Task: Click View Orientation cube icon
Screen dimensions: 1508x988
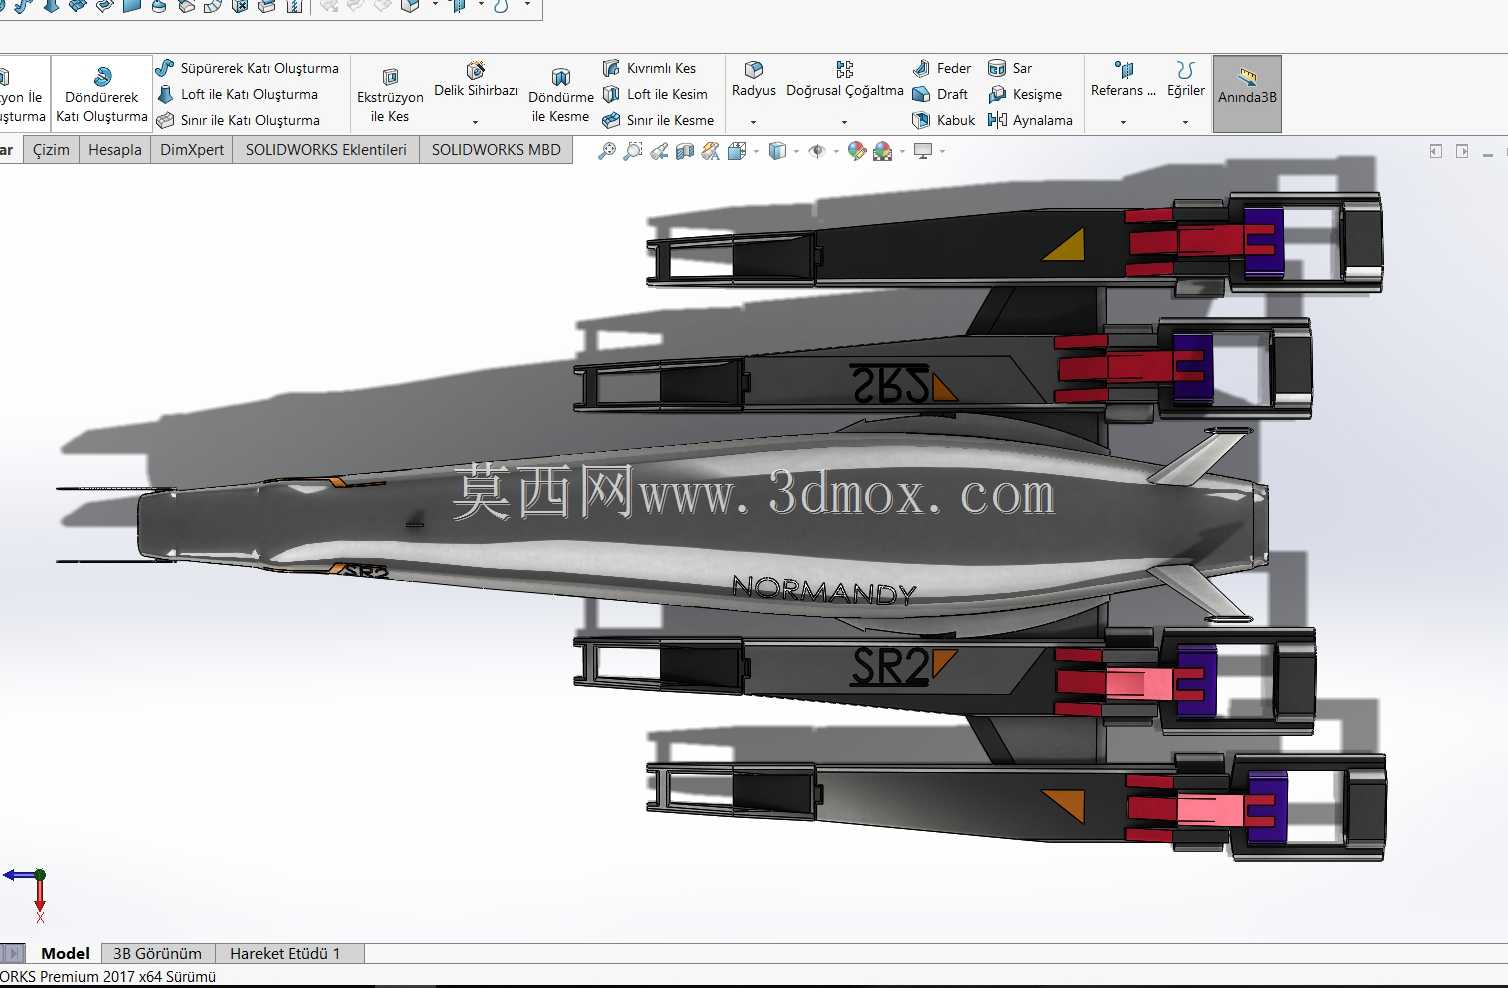Action: [x=737, y=151]
